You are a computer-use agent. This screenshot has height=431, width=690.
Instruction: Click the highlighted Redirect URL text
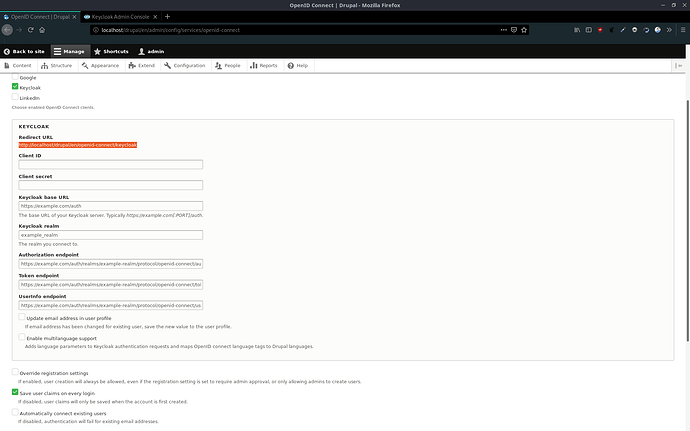click(77, 145)
